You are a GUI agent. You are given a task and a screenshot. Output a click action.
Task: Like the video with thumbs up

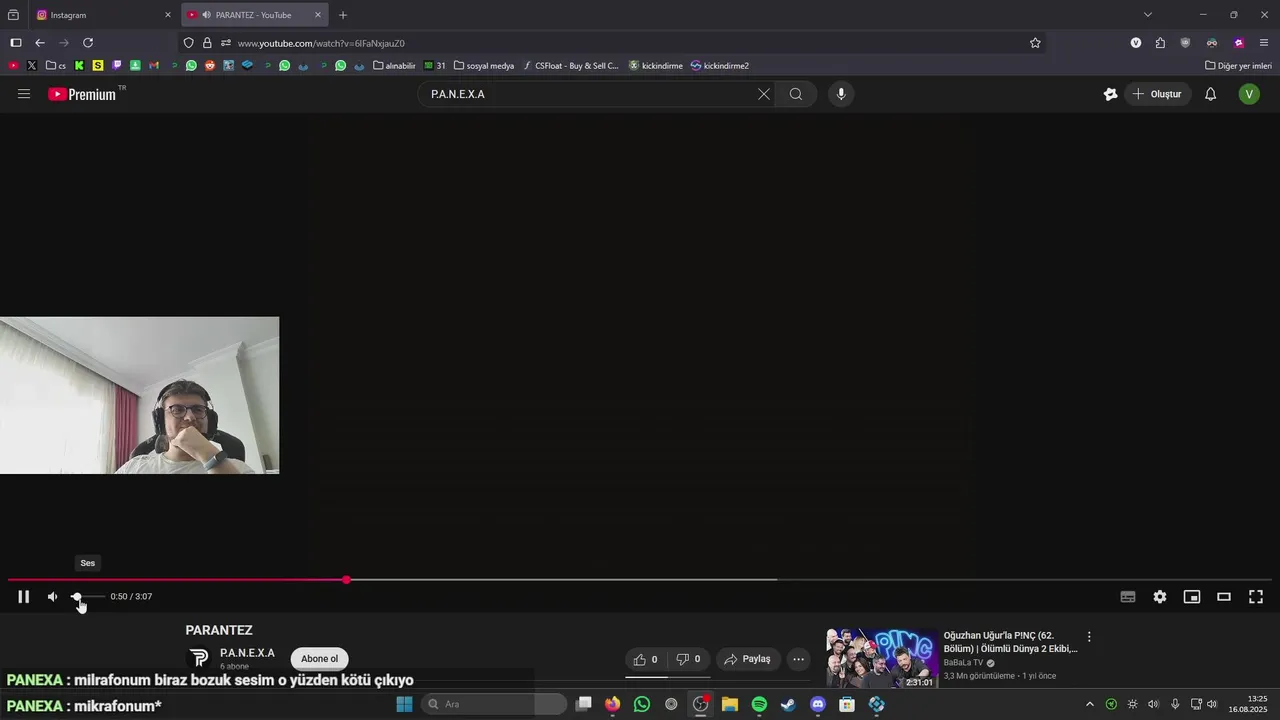tap(646, 659)
